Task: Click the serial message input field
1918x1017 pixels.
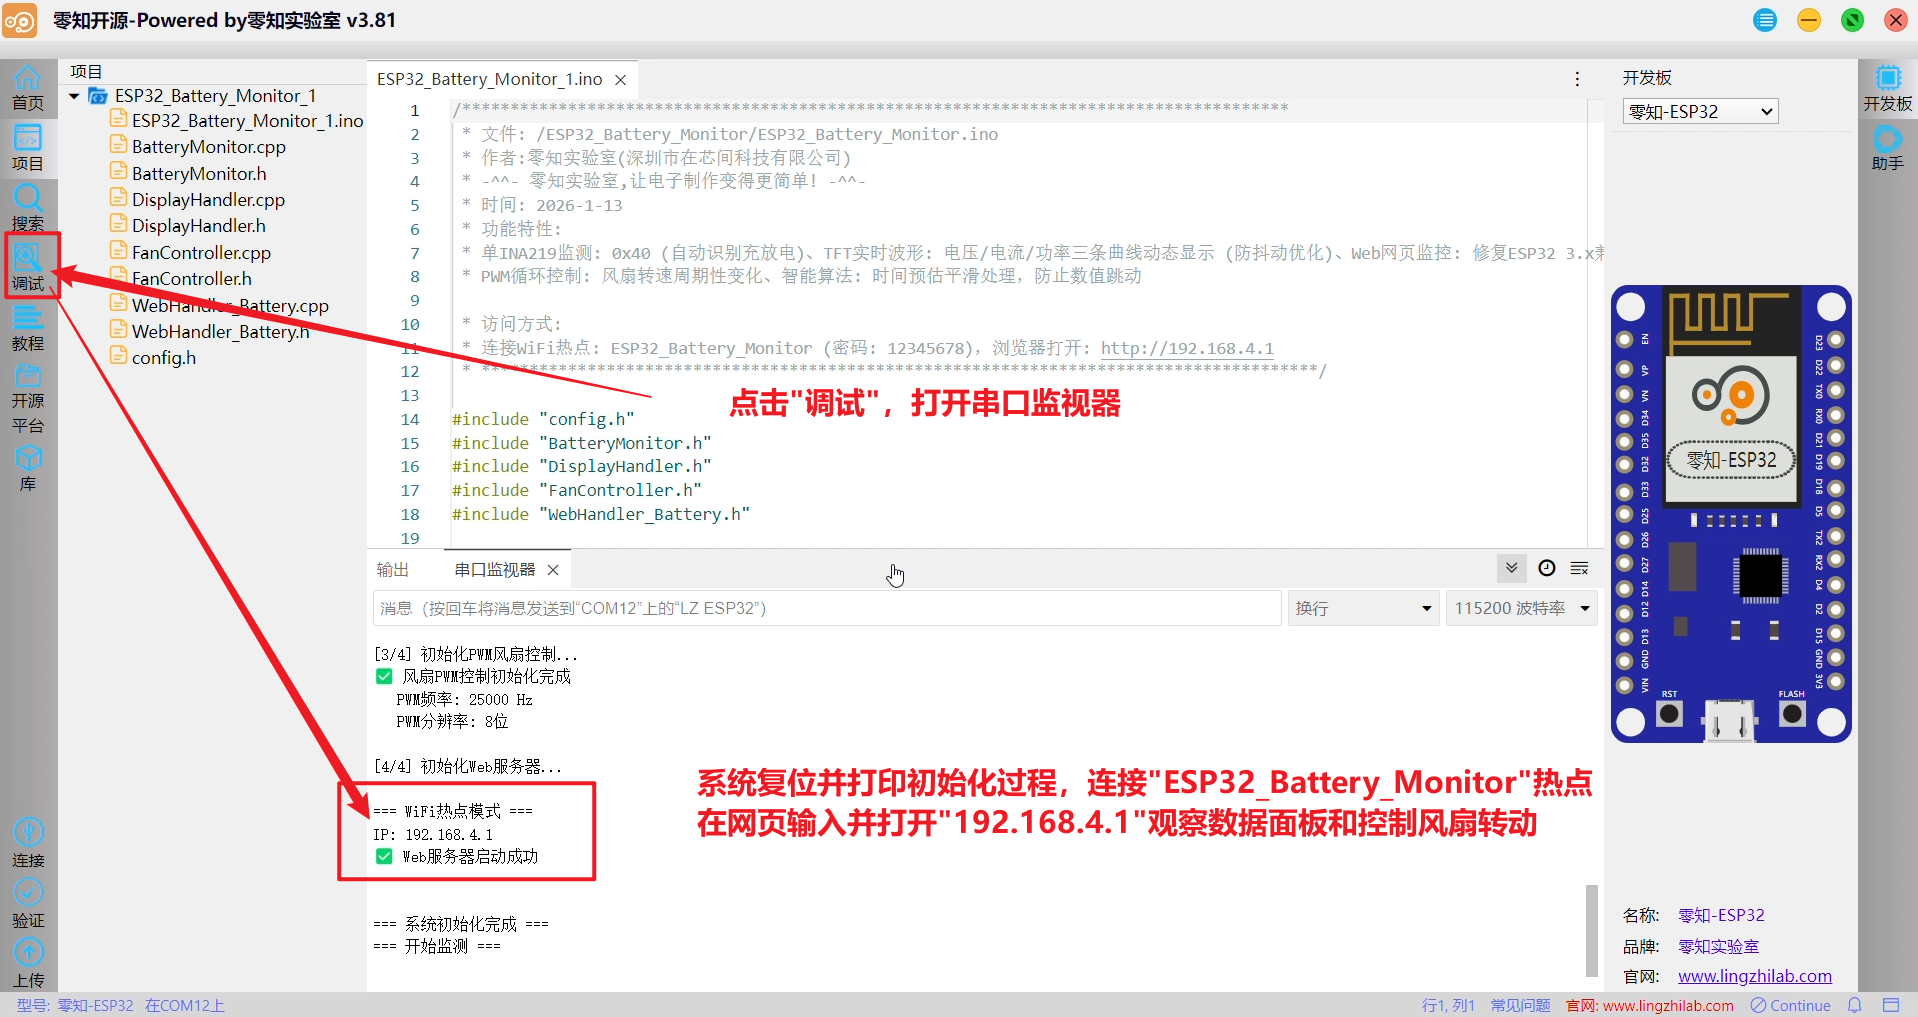Action: 827,608
